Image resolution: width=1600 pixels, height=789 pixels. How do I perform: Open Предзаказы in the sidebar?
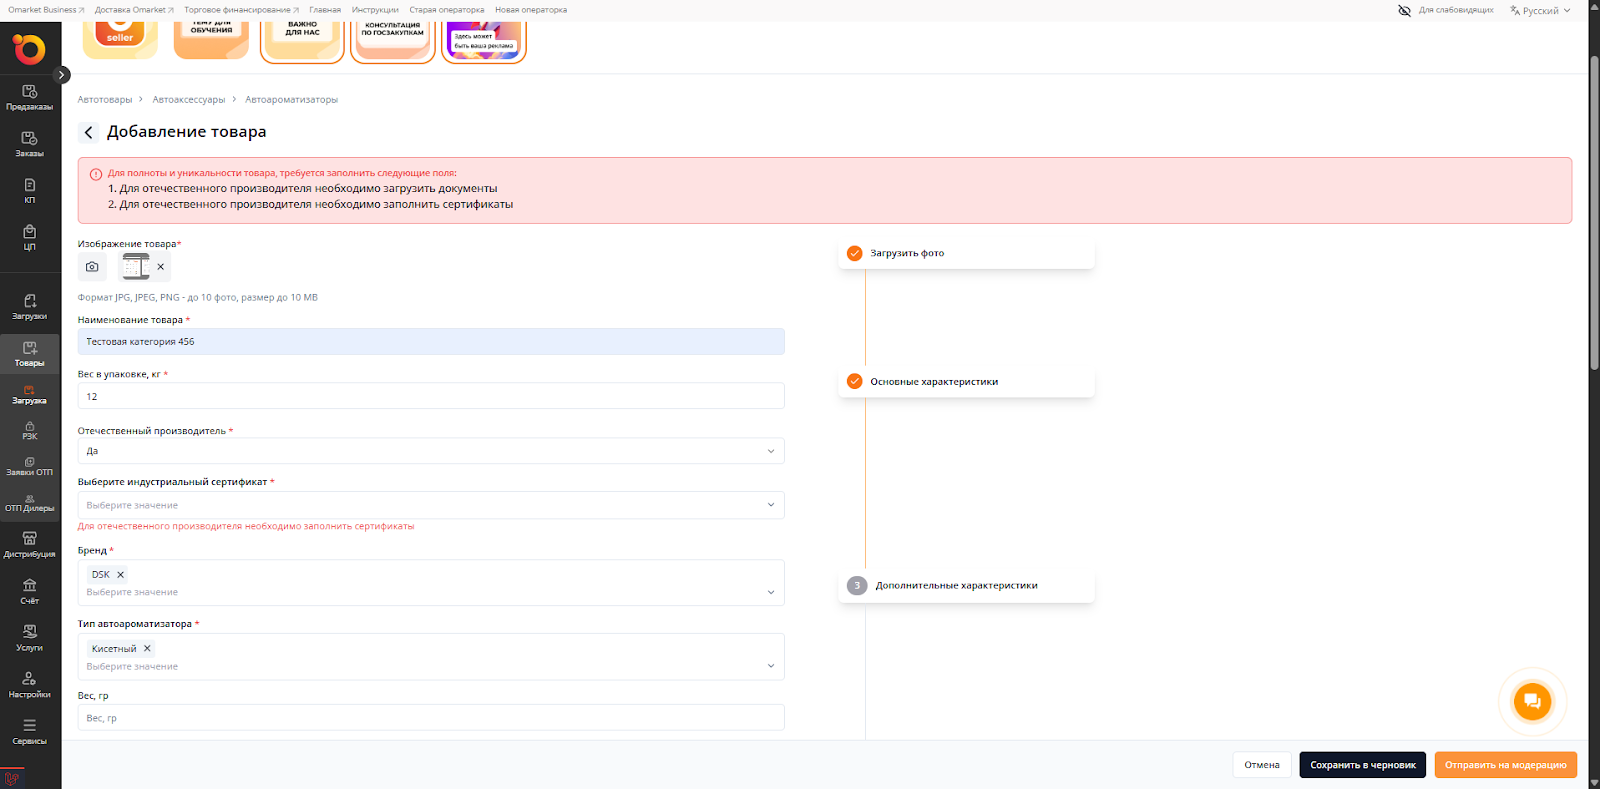click(29, 97)
